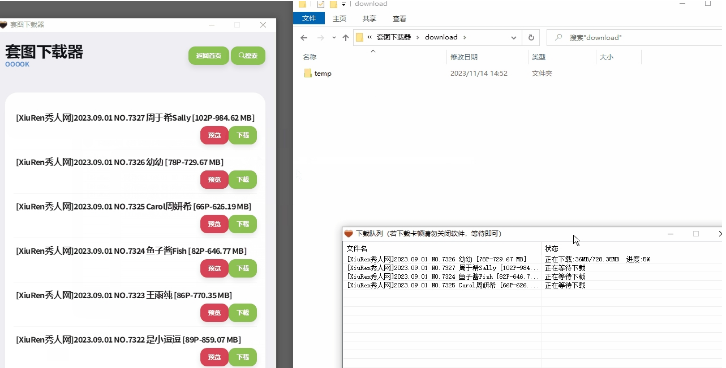Open the 共享 ribbon tab in Explorer
The image size is (726, 368).
pyautogui.click(x=369, y=19)
